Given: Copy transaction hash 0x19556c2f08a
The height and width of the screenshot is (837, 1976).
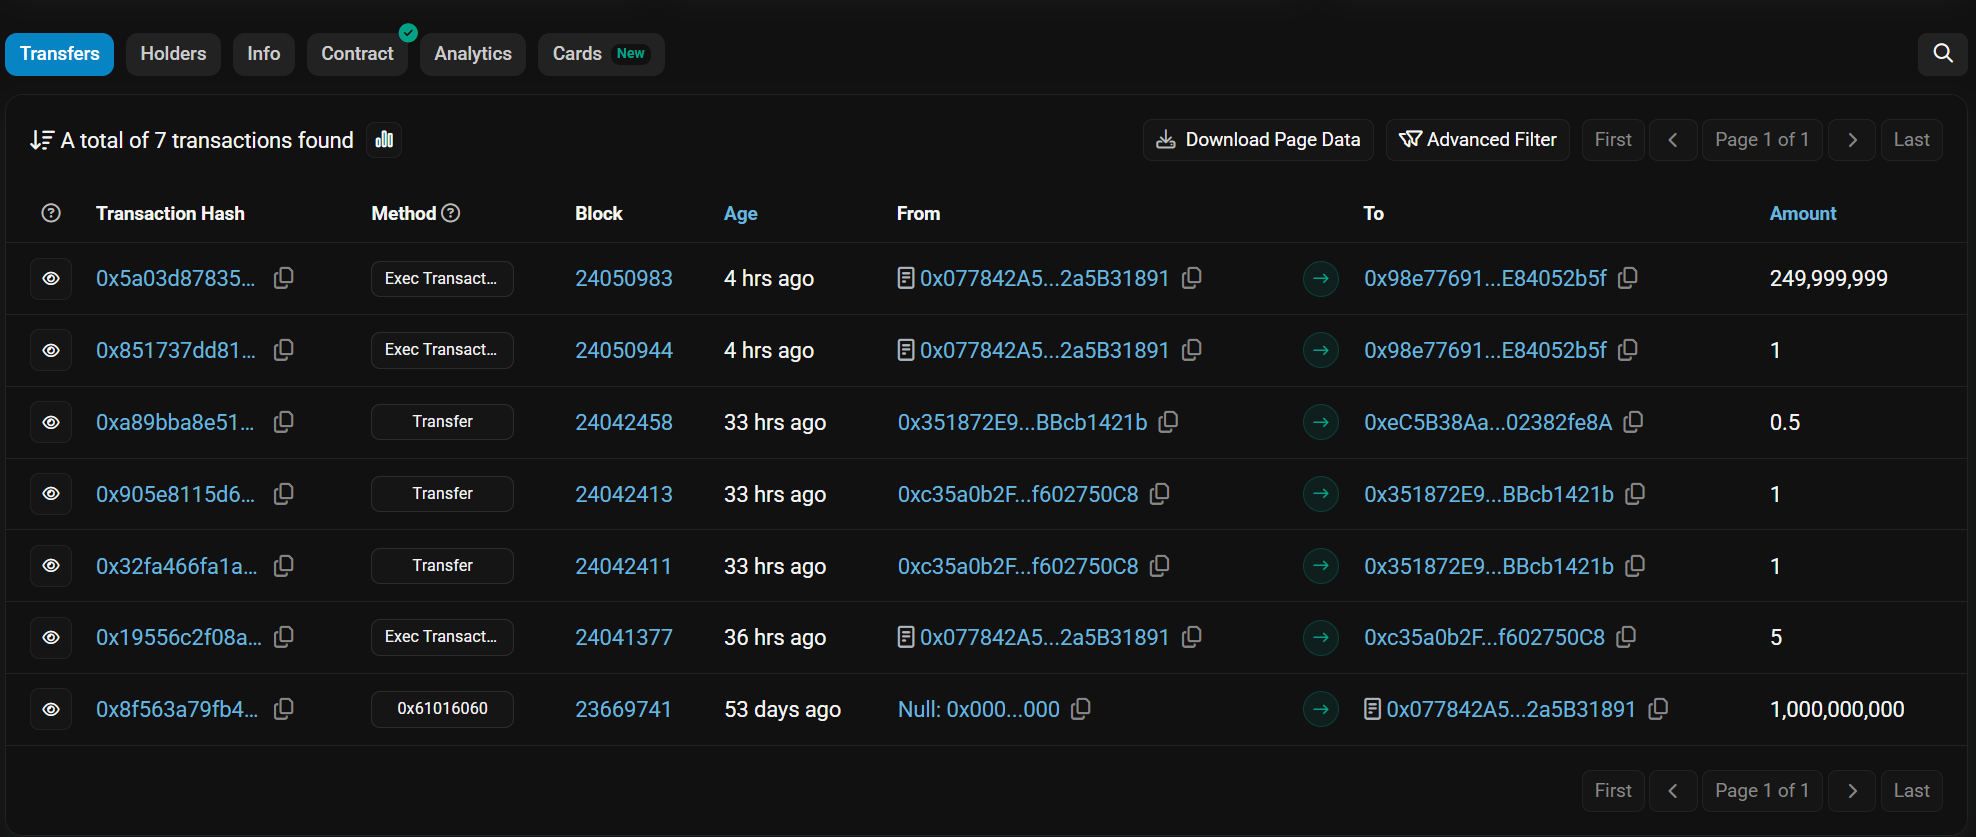Looking at the screenshot, I should tap(284, 637).
